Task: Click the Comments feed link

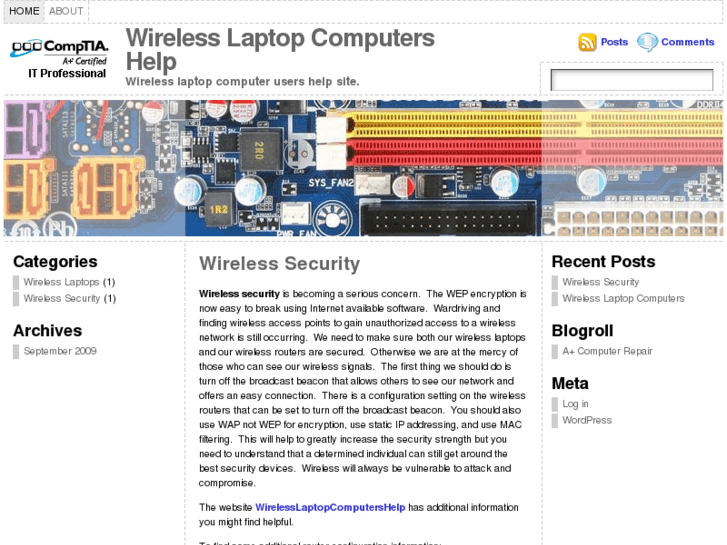Action: click(687, 42)
